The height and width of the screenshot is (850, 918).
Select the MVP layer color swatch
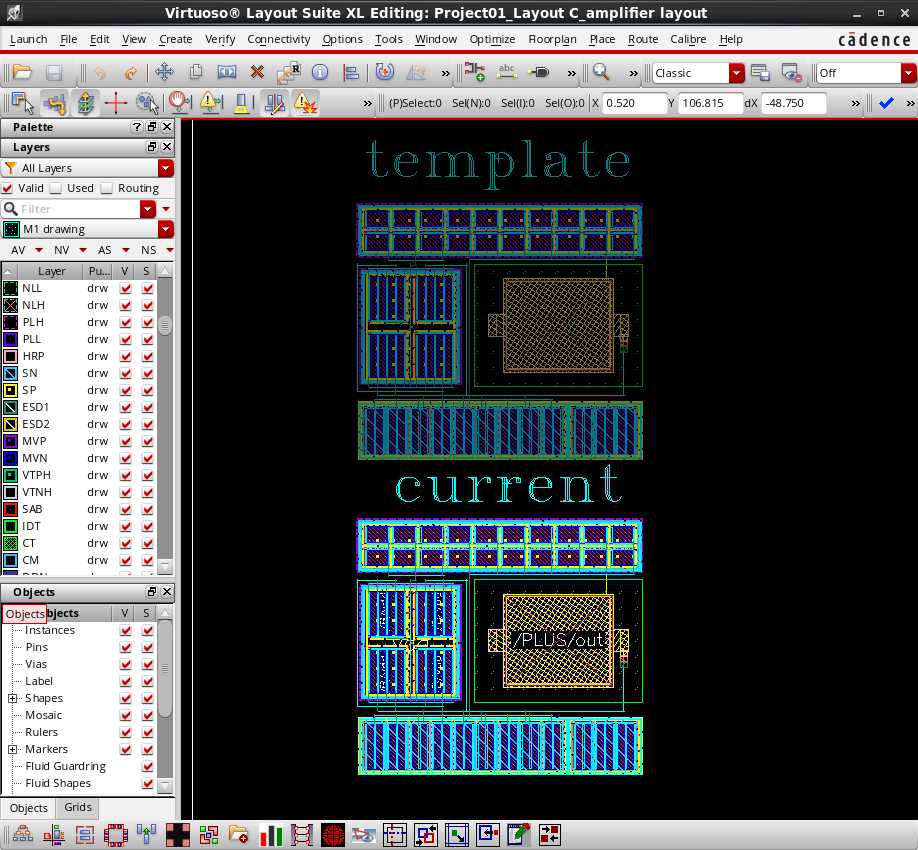click(x=10, y=441)
